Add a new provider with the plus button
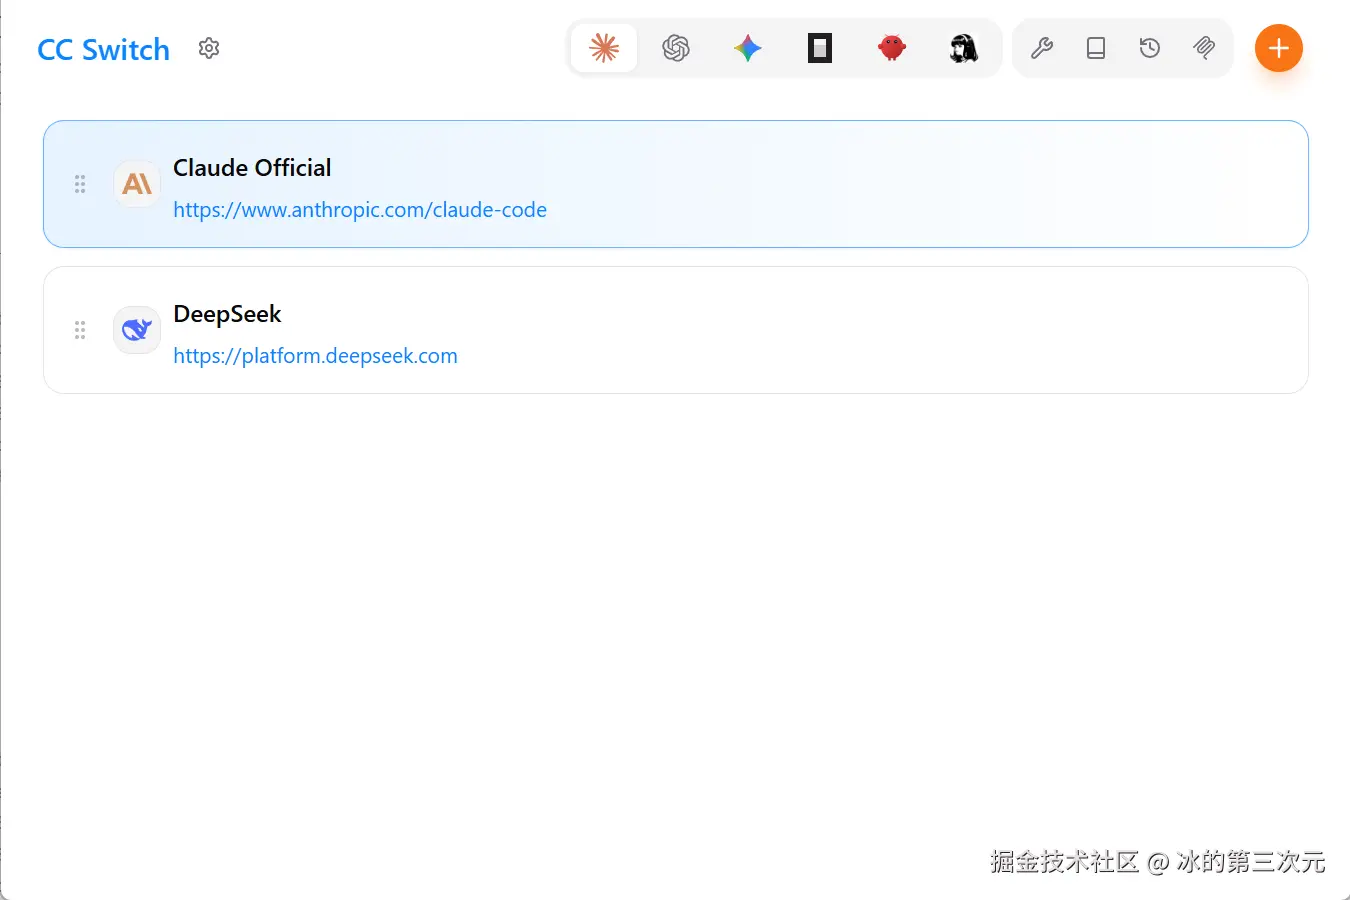1350x900 pixels. 1279,48
